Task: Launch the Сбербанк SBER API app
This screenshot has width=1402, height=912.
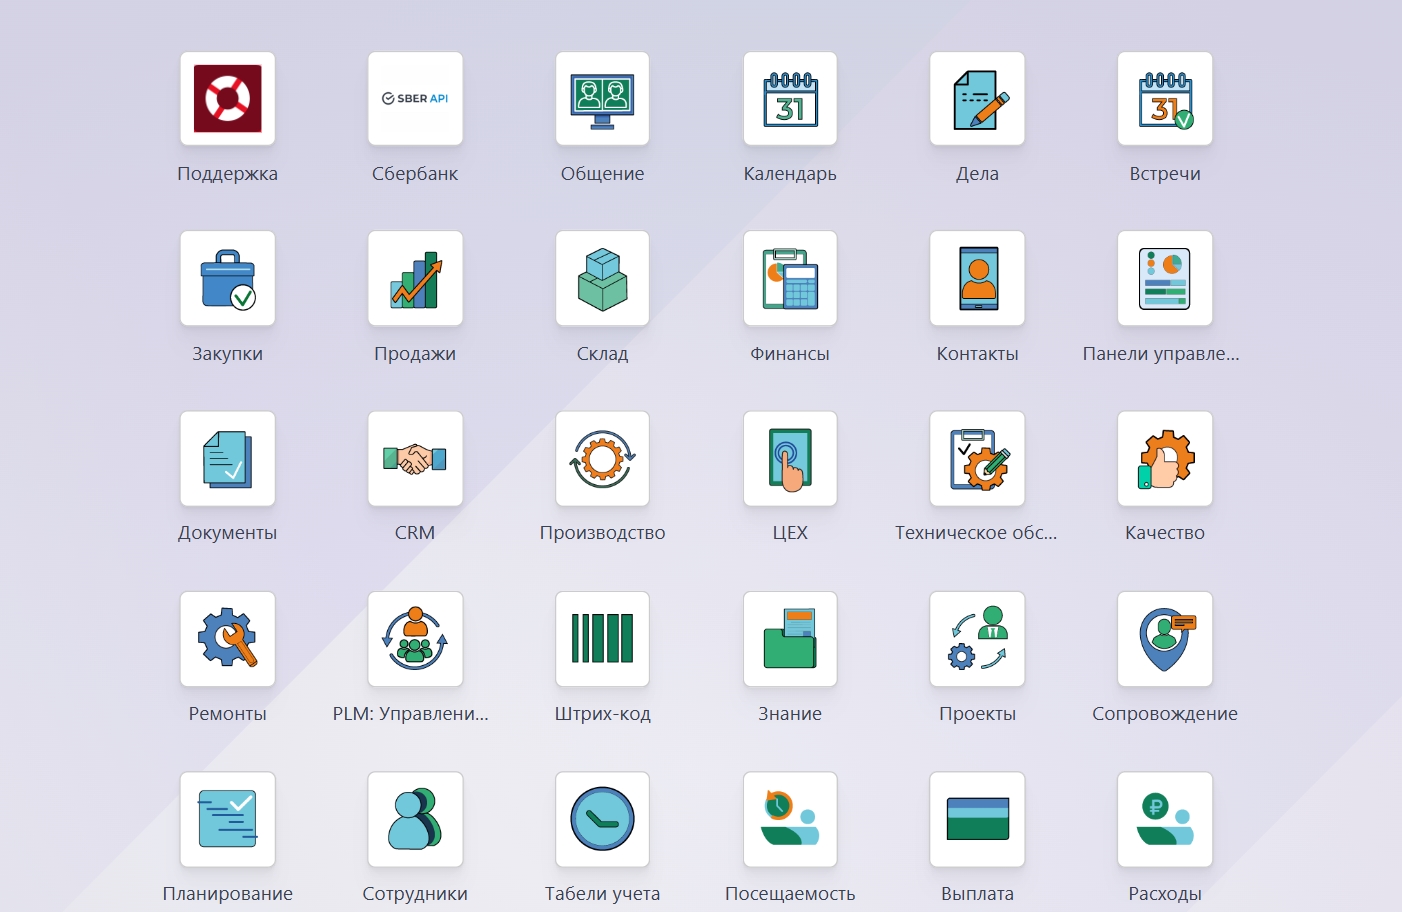Action: (x=415, y=99)
